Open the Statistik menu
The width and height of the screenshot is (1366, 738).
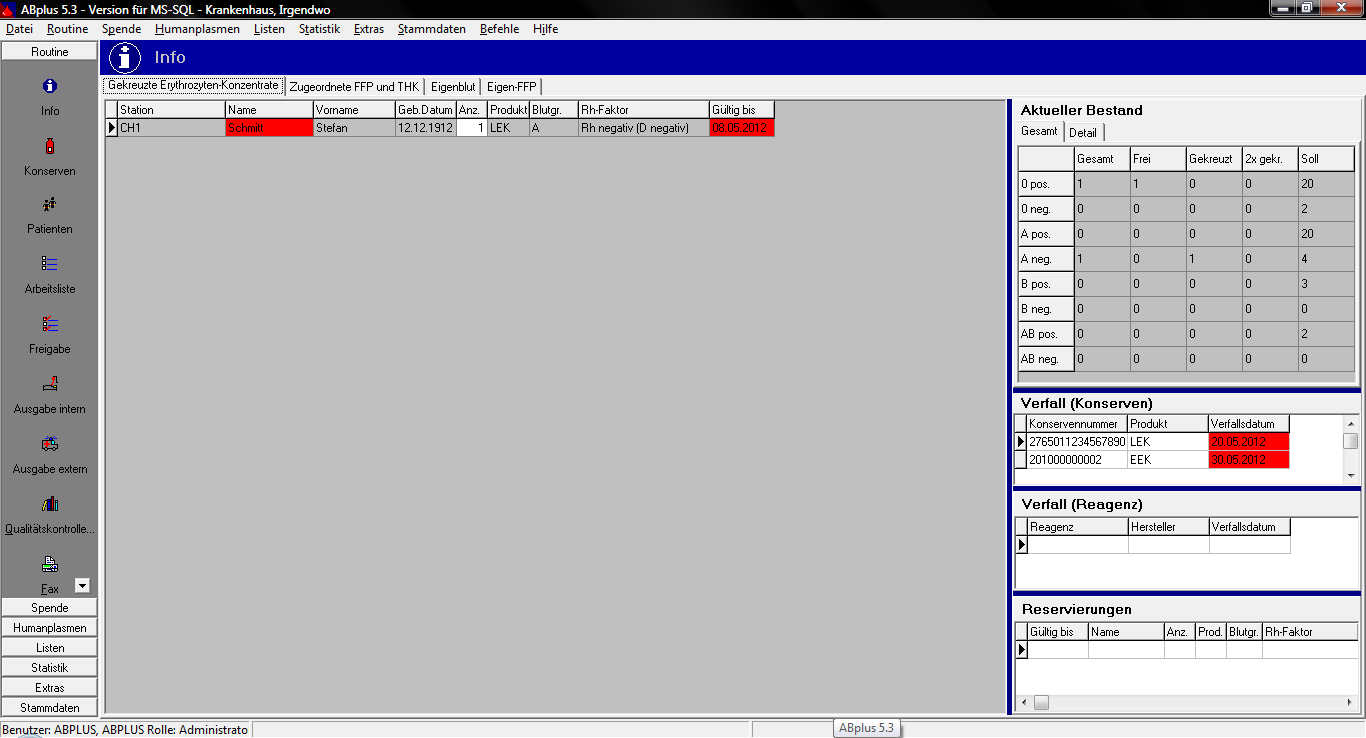click(319, 29)
